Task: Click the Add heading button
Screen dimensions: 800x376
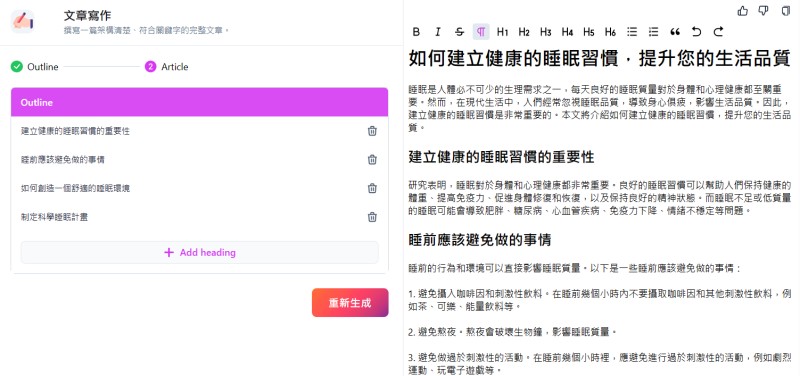Action: [199, 253]
